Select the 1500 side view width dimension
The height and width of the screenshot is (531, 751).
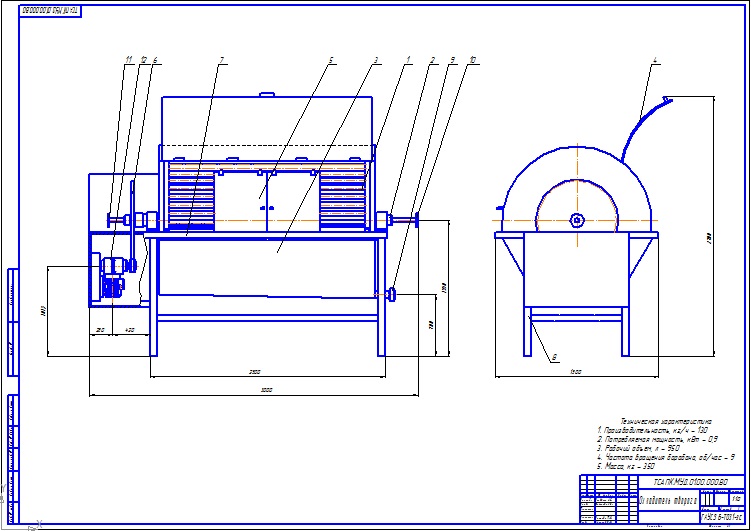[576, 372]
